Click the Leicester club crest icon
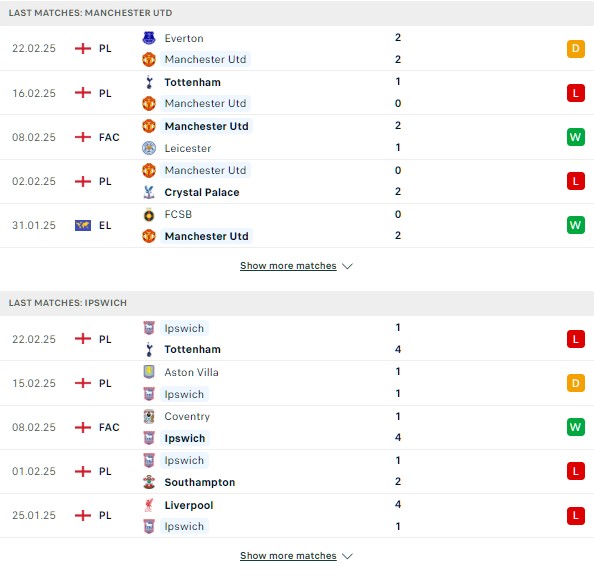The height and width of the screenshot is (576, 594). point(149,148)
